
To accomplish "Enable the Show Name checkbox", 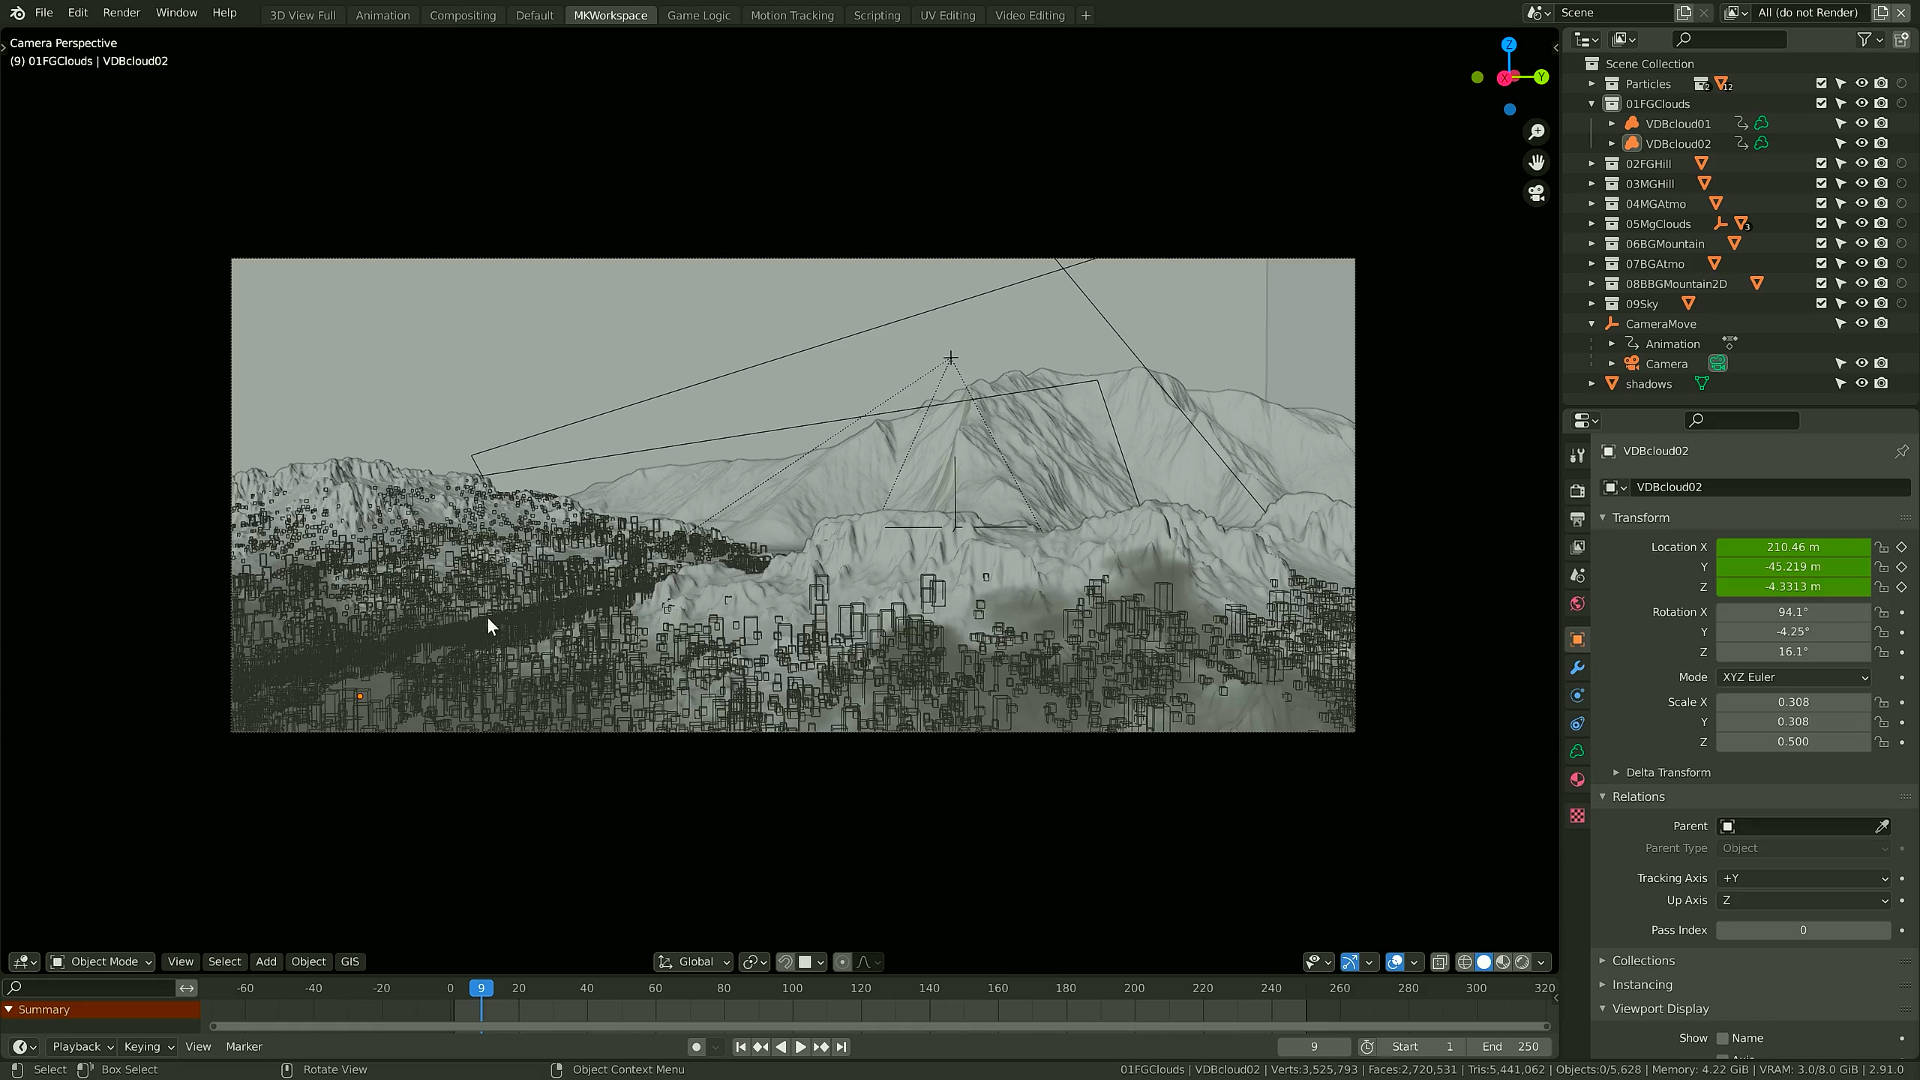I will [x=1723, y=1038].
